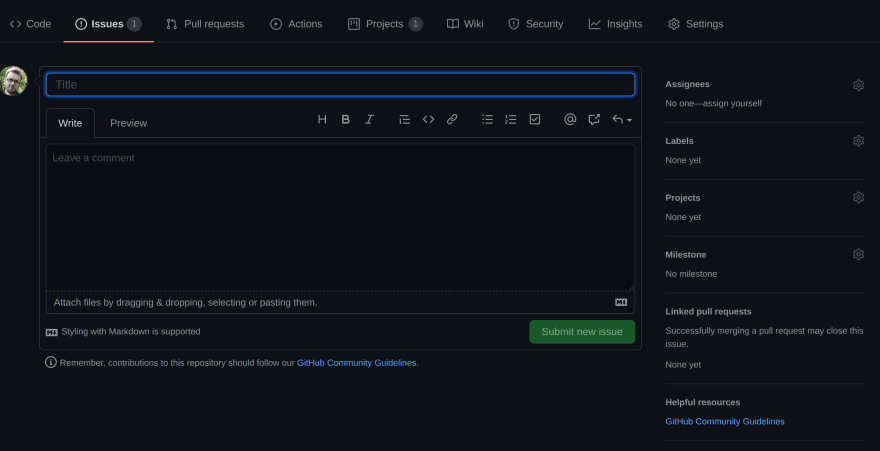Open GitHub Community Guidelines link below editor

click(x=356, y=363)
